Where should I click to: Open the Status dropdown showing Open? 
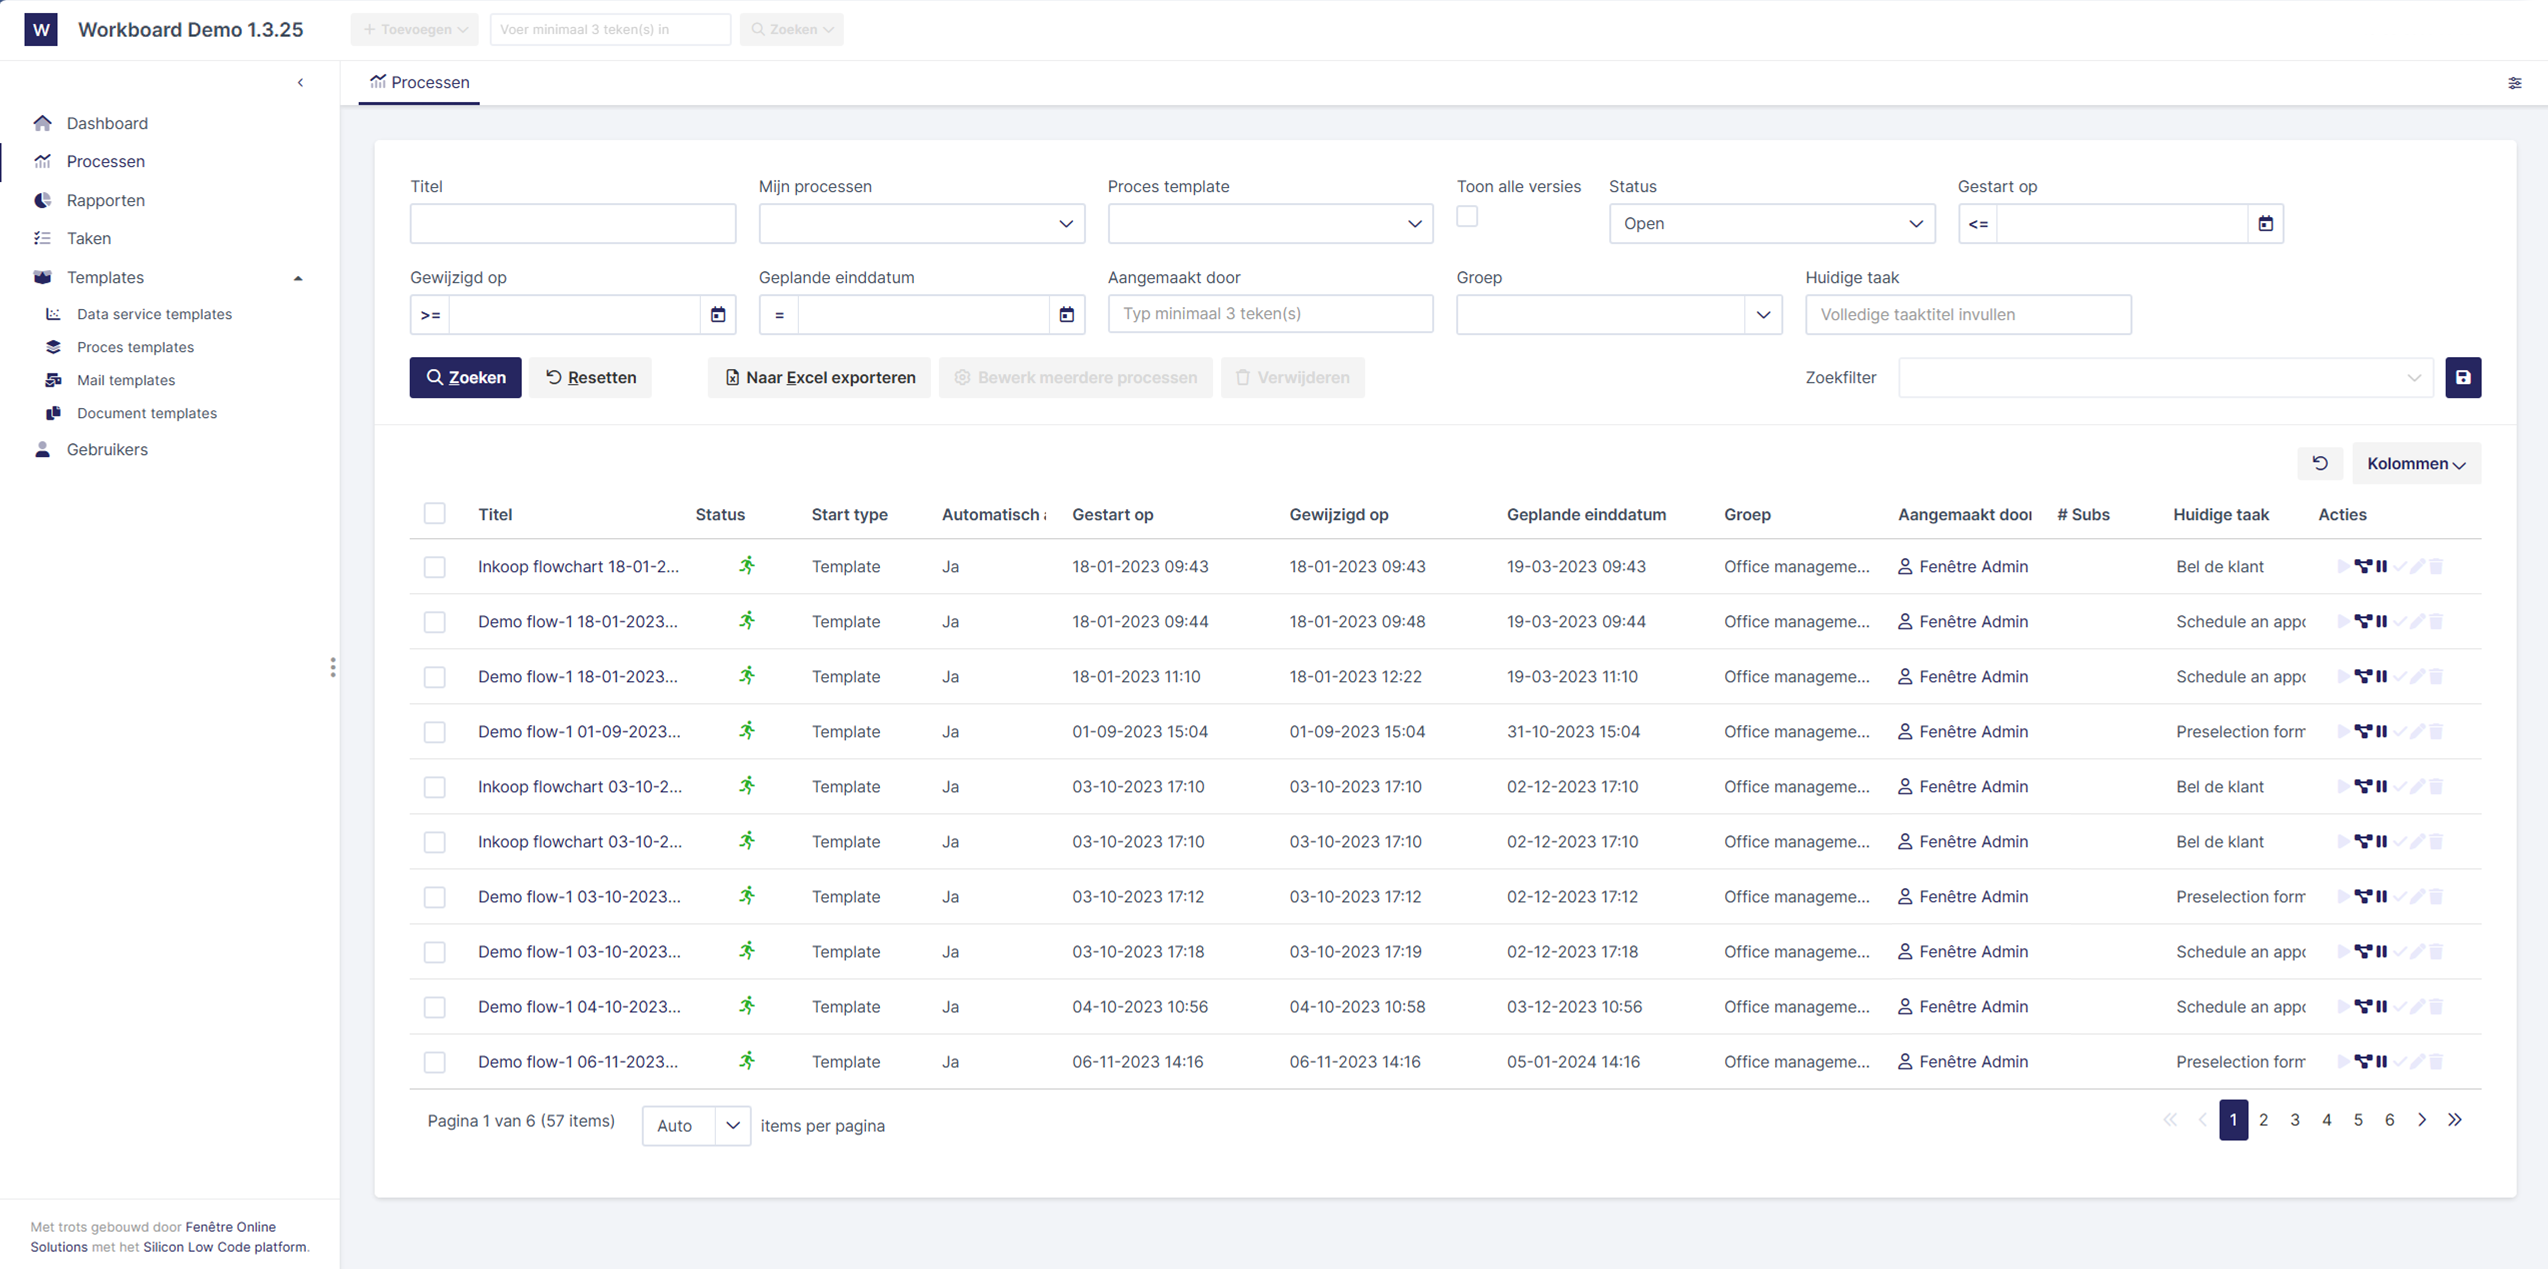click(1771, 224)
